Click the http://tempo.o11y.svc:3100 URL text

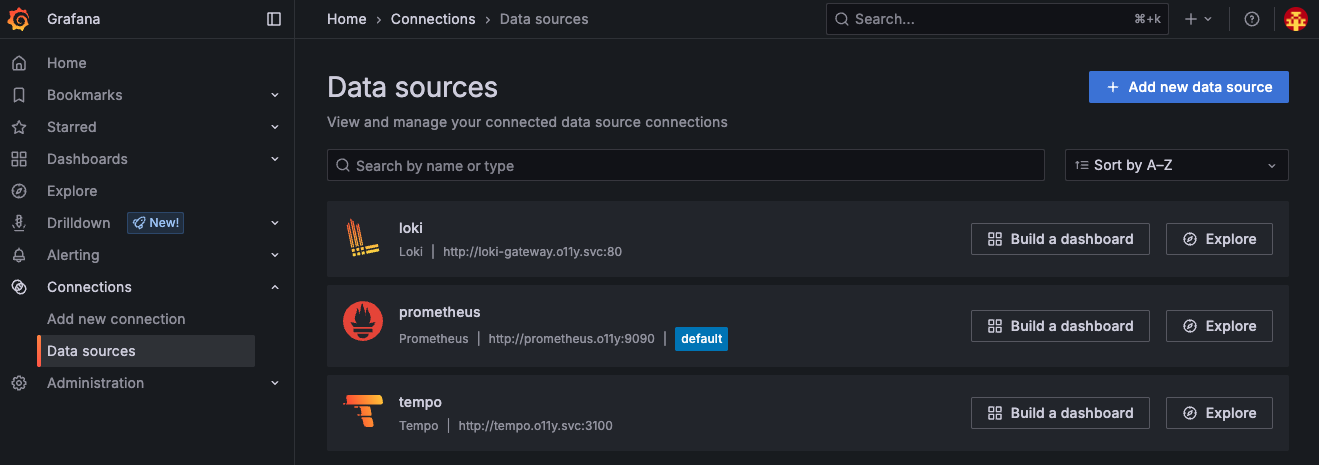[x=536, y=426]
